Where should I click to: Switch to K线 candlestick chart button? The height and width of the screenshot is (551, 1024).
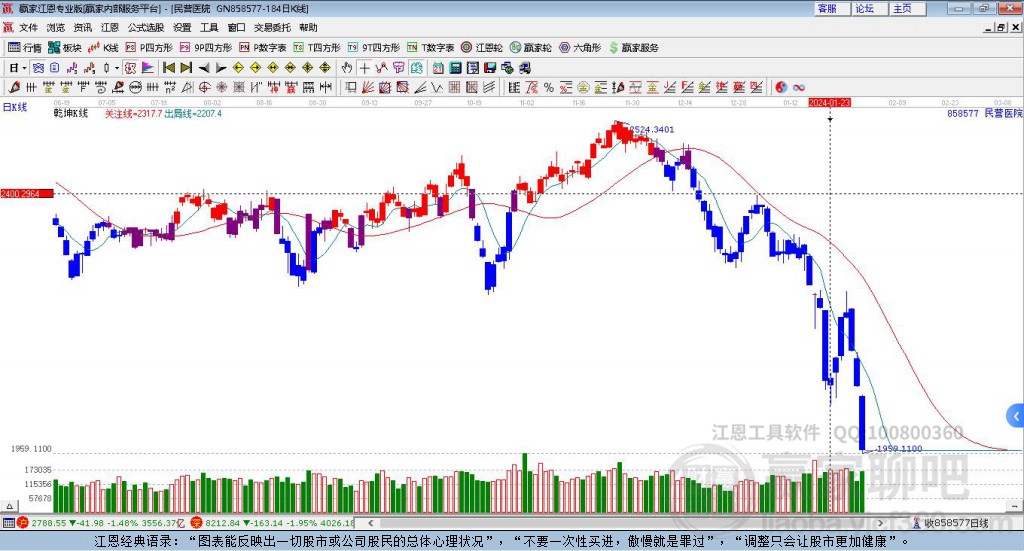tap(103, 48)
